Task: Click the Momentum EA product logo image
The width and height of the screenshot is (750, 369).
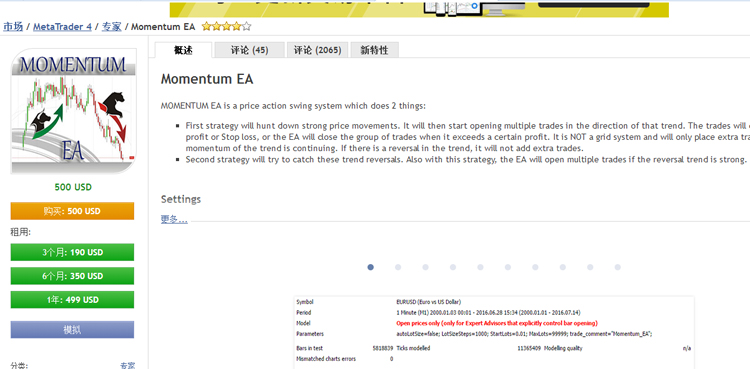Action: 73,111
